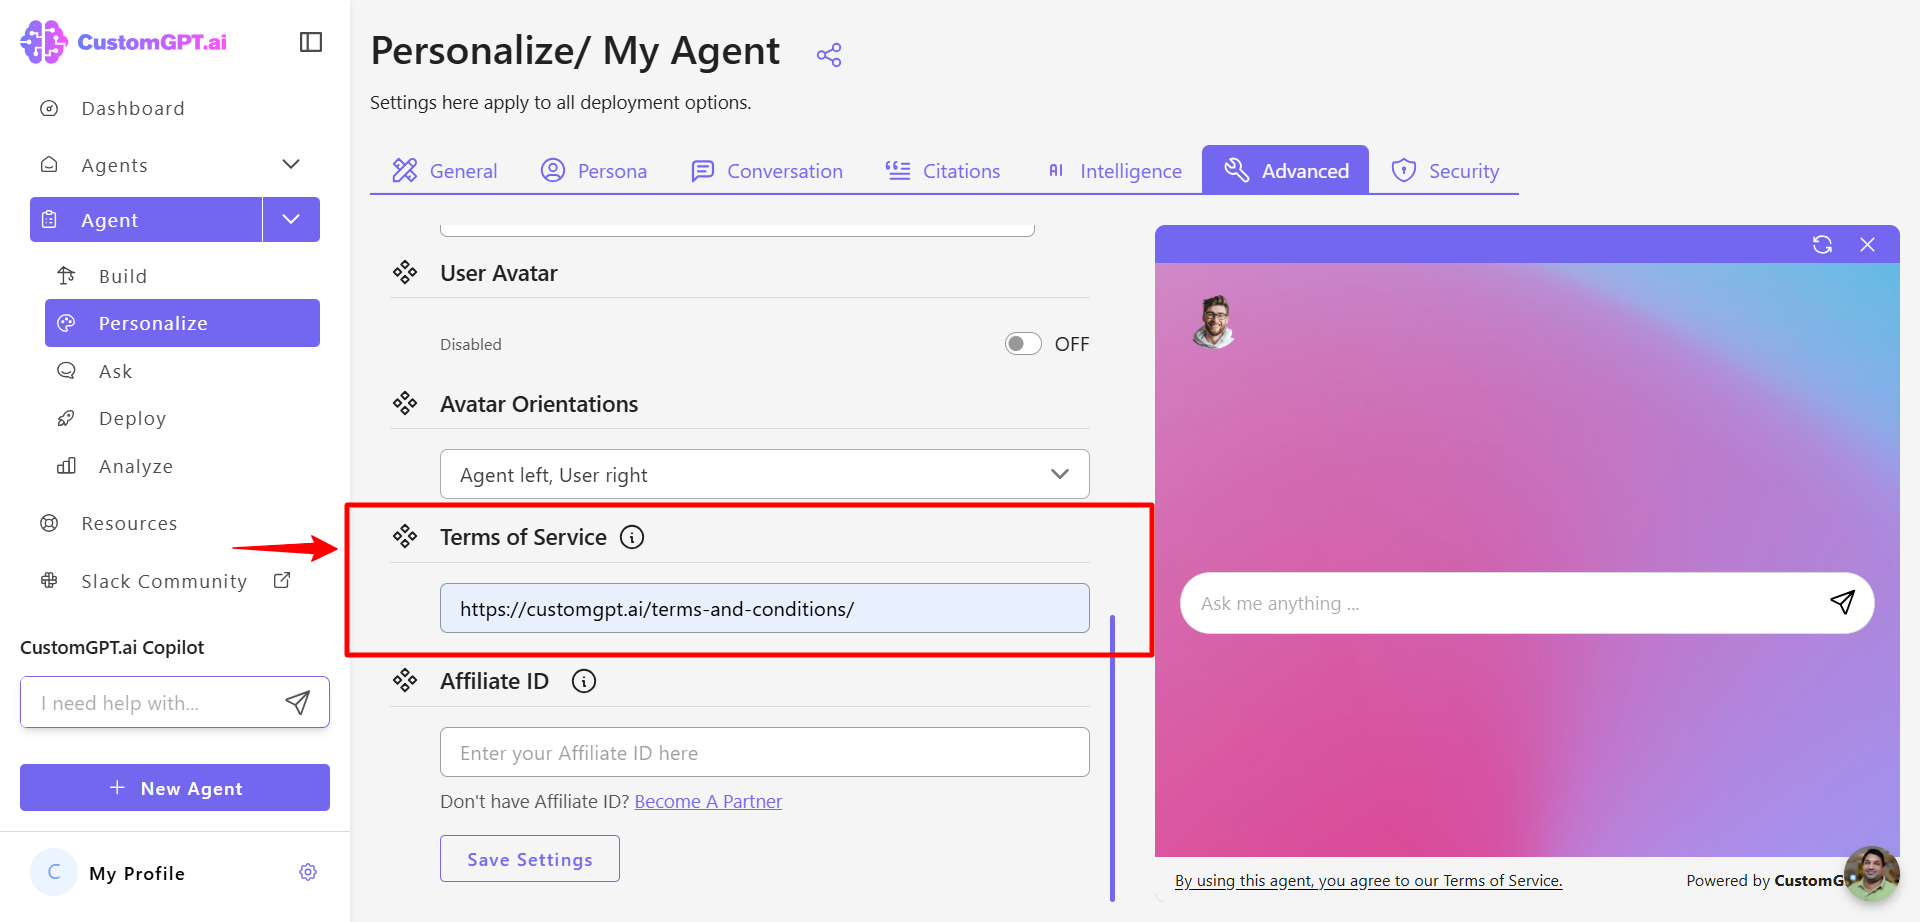Click the Powered by CustomGPT text
Image resolution: width=1920 pixels, height=922 pixels.
point(1765,880)
